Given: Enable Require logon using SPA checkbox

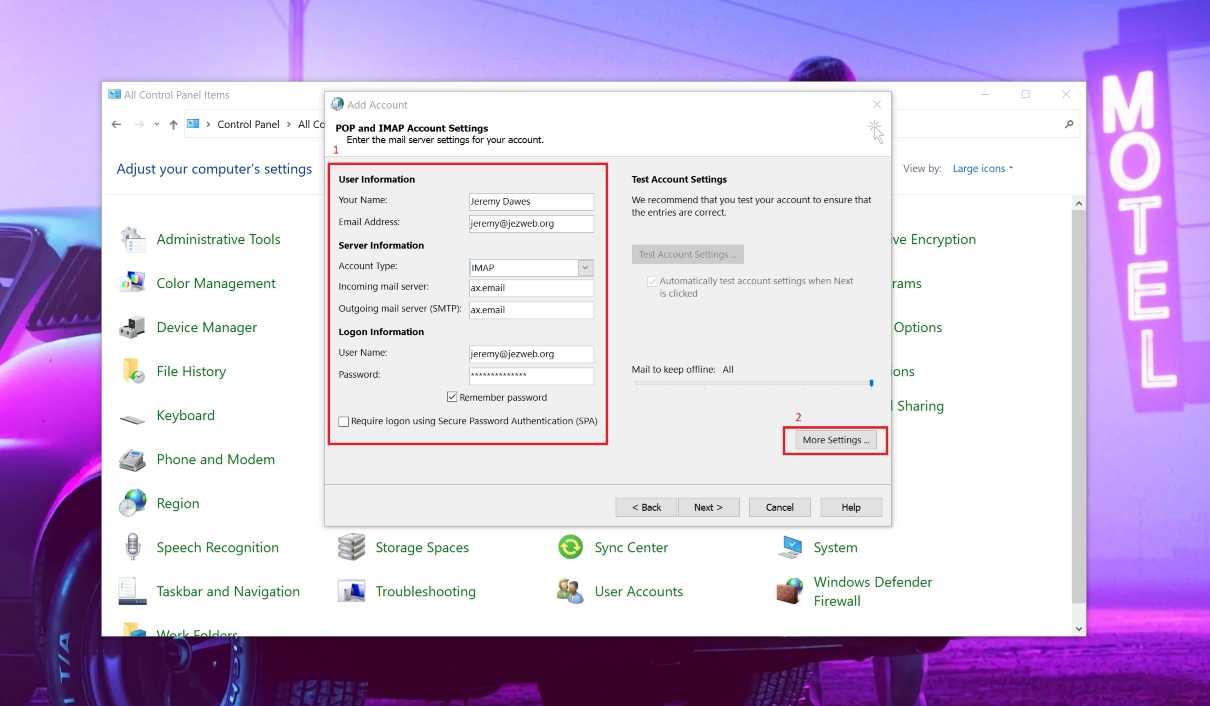Looking at the screenshot, I should pyautogui.click(x=344, y=422).
